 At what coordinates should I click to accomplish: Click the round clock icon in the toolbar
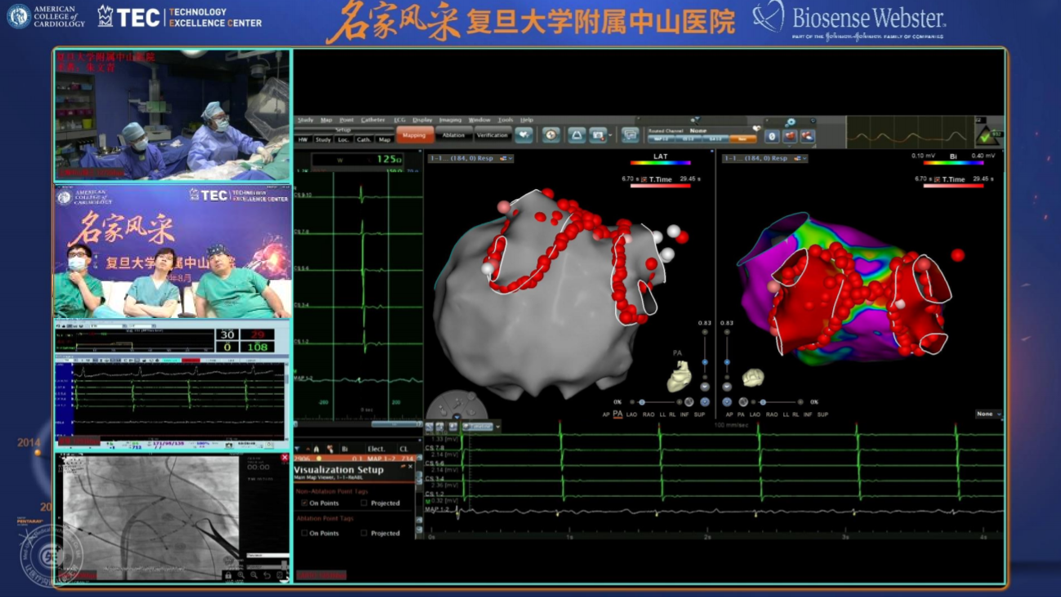(551, 135)
